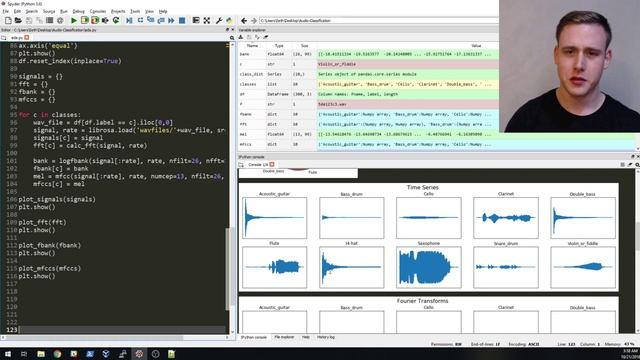
Task: Run the file with green play button
Action: pos(74,20)
